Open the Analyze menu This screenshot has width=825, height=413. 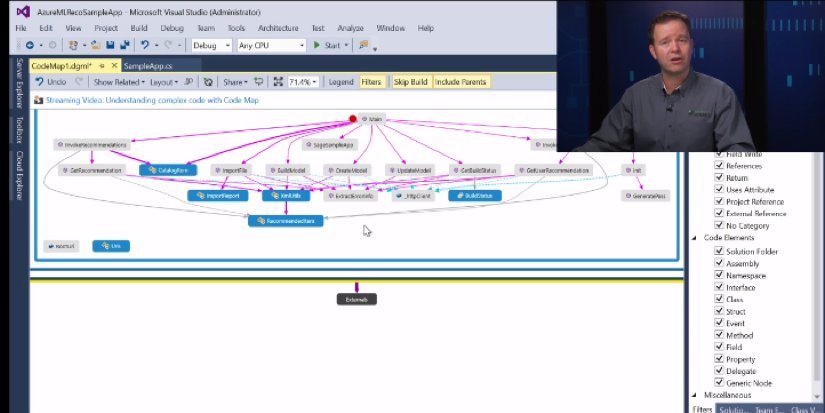tap(350, 28)
